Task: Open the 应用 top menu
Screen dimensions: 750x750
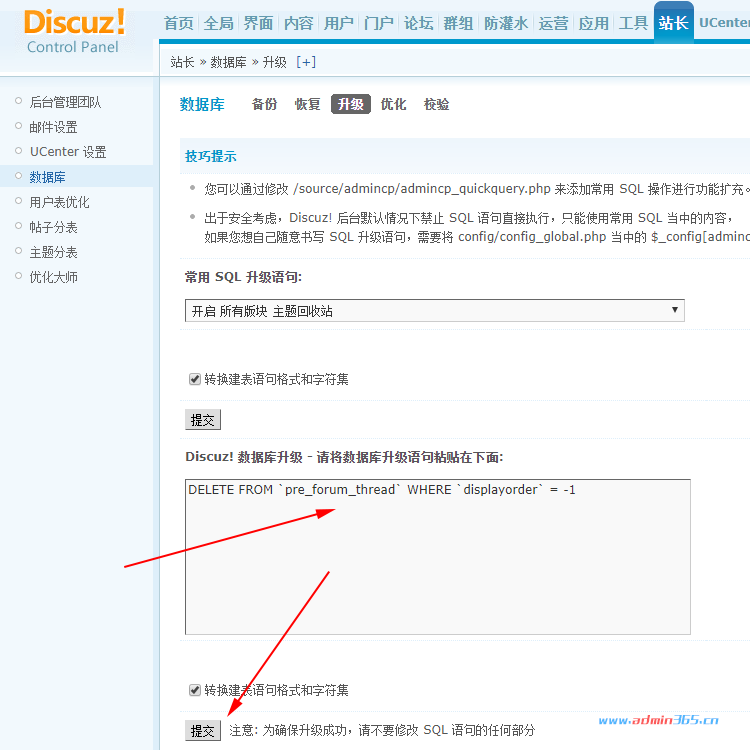Action: point(594,23)
